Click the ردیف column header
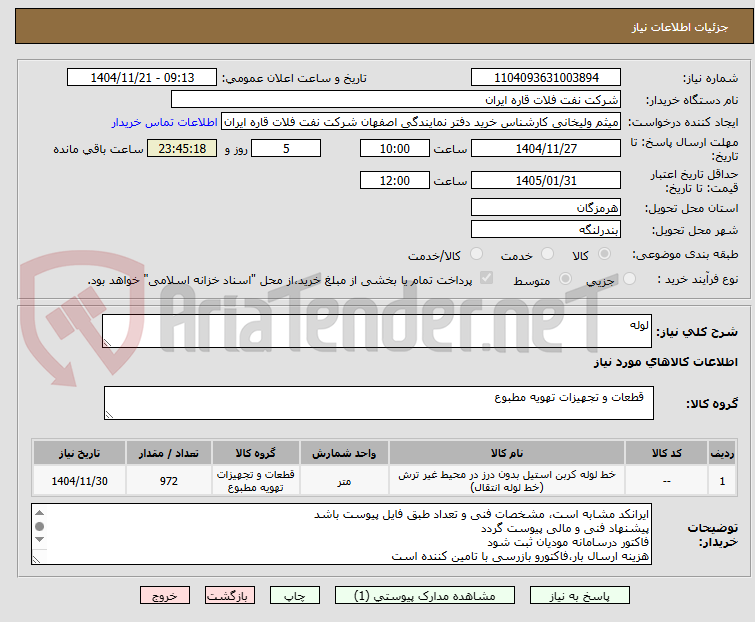This screenshot has height=622, width=755. click(722, 453)
